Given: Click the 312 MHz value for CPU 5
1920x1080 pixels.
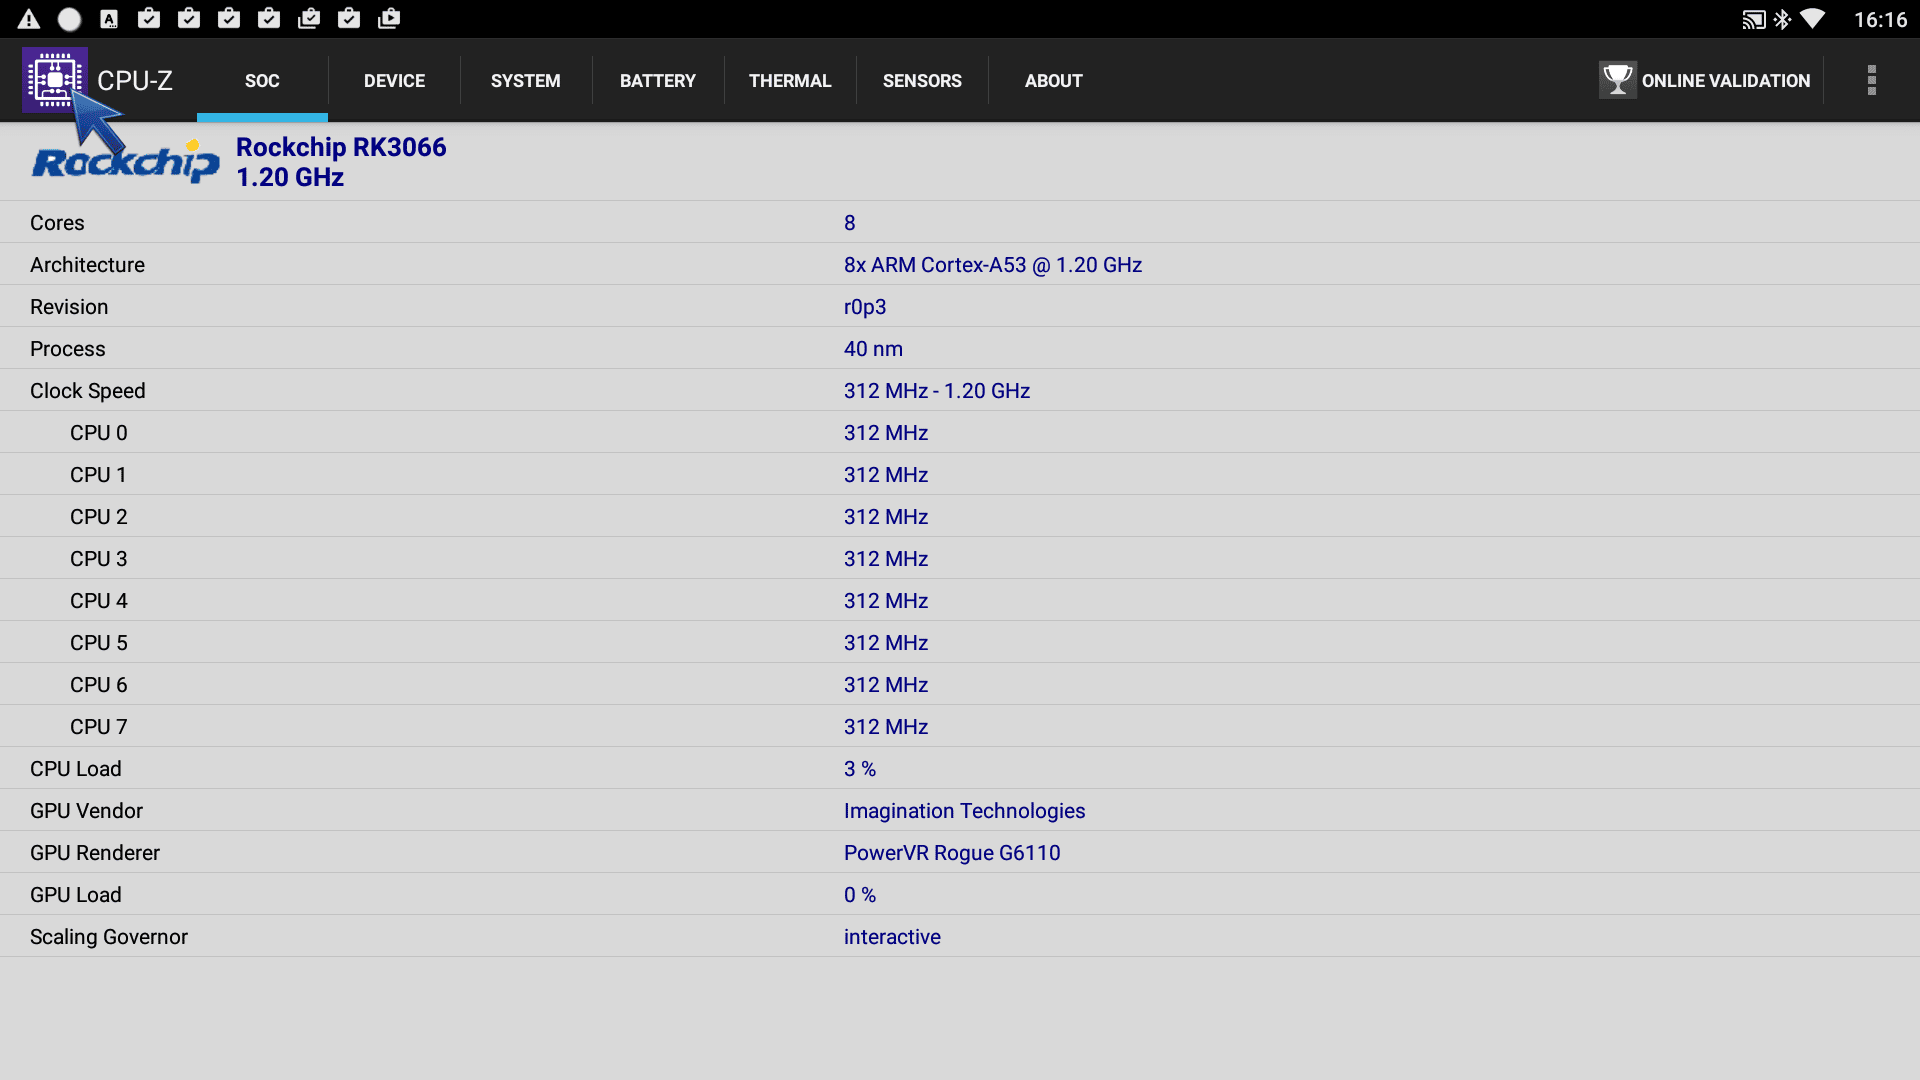Looking at the screenshot, I should [x=885, y=643].
